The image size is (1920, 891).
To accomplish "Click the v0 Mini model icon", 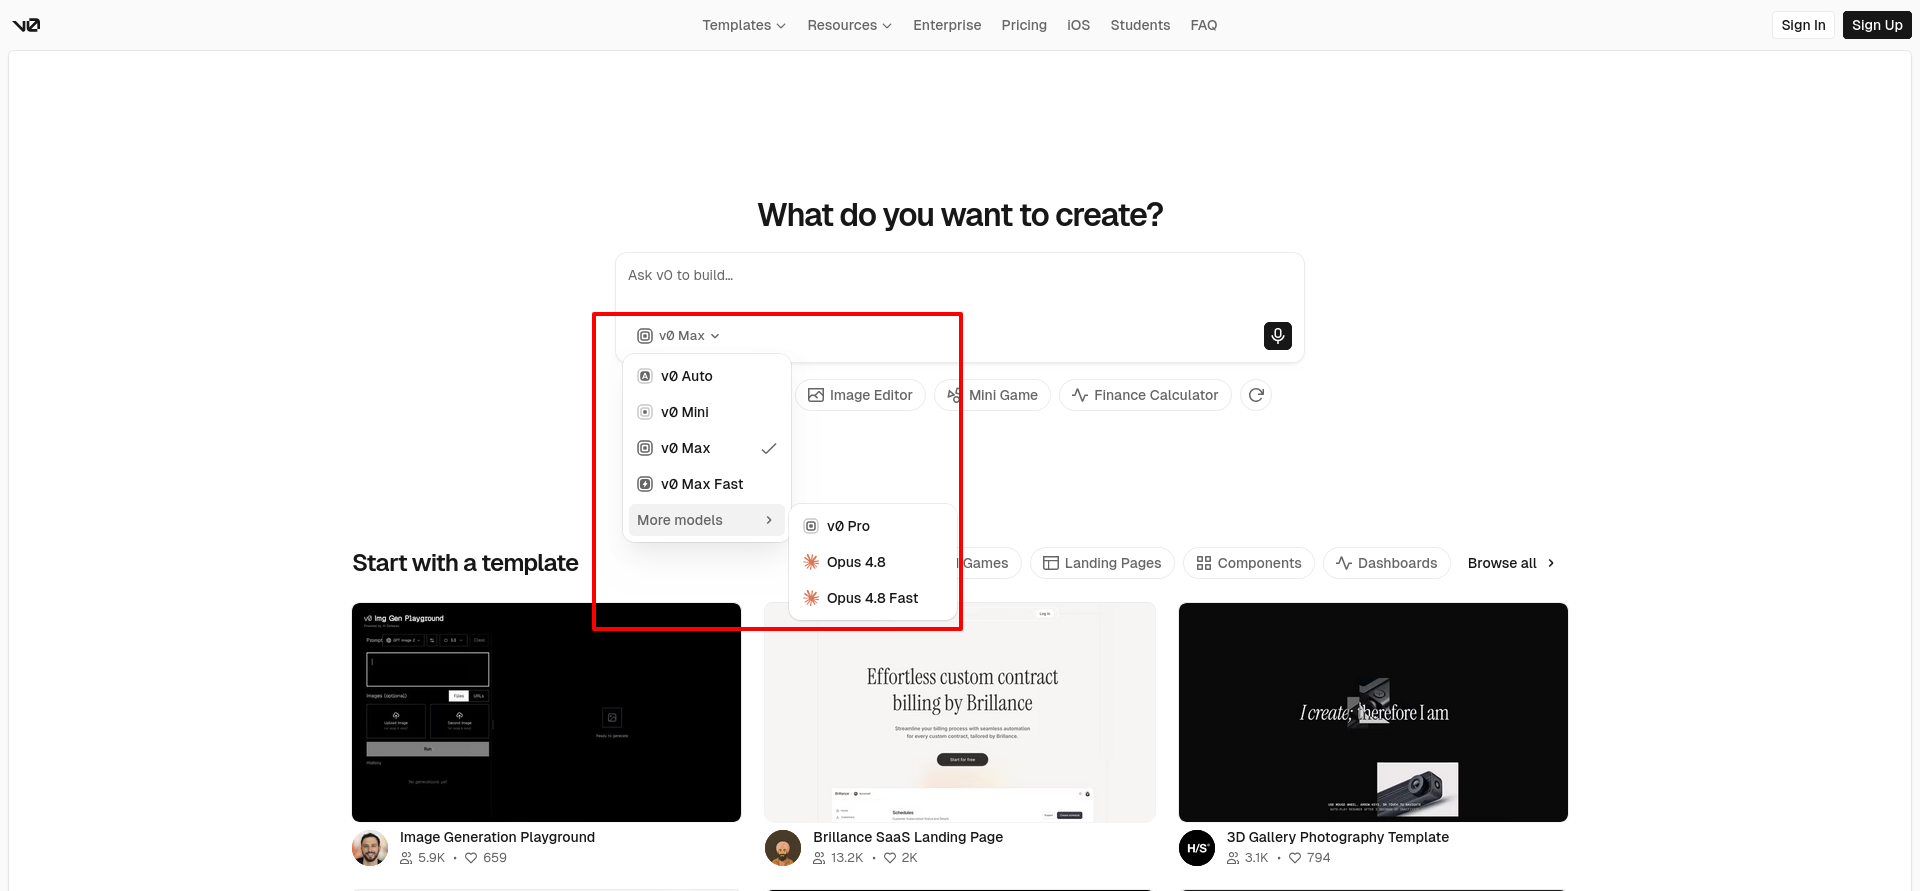I will click(645, 412).
